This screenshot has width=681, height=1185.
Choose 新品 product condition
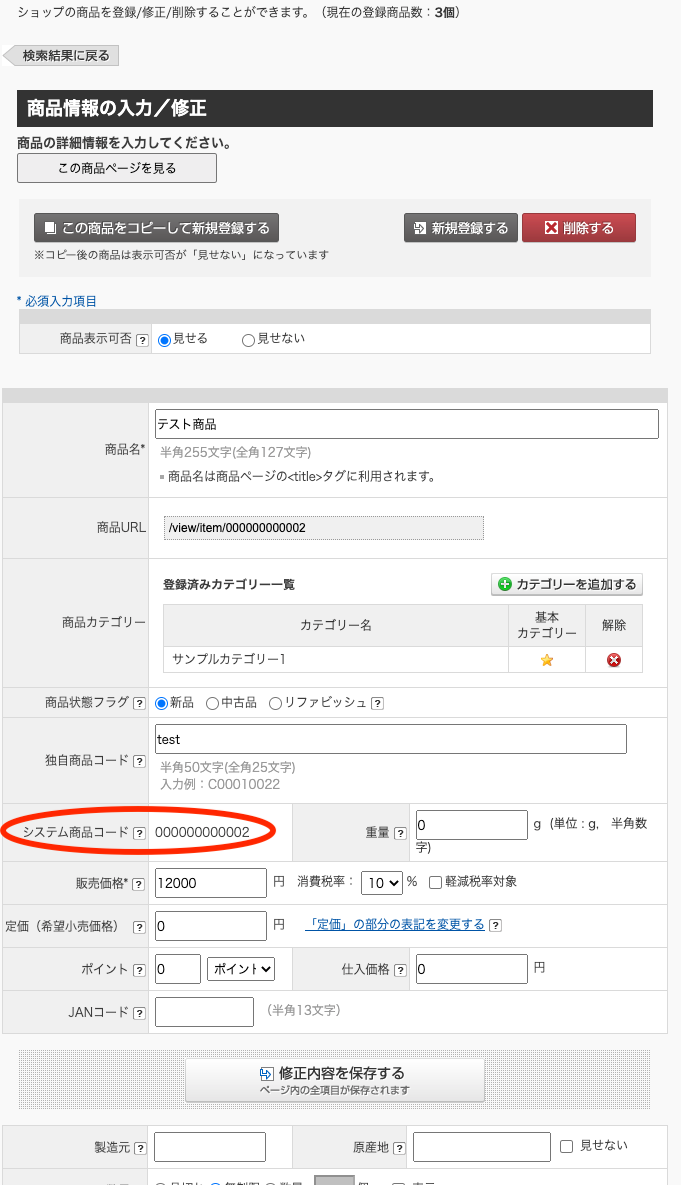pos(161,704)
